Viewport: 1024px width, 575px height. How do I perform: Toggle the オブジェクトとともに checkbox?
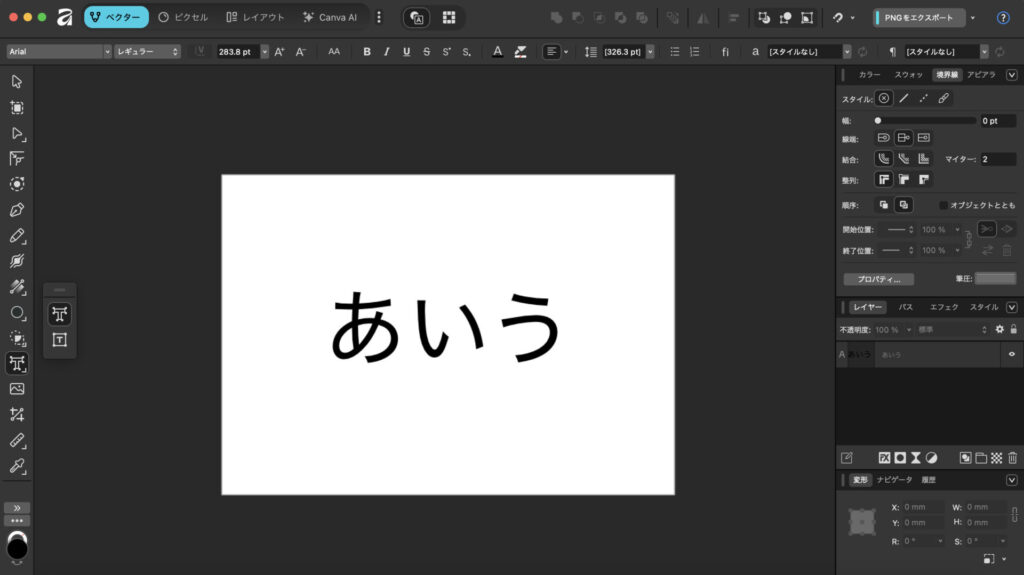click(943, 205)
